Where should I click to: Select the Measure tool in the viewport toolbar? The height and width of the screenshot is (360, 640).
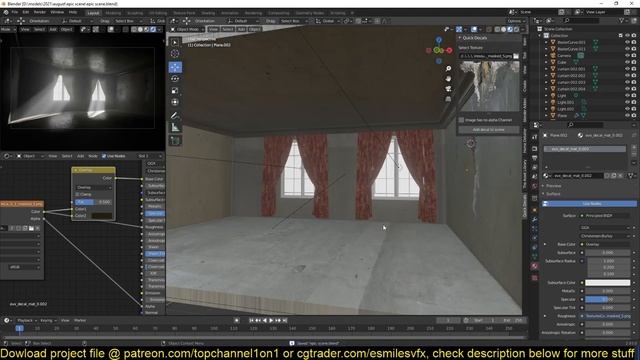175,128
